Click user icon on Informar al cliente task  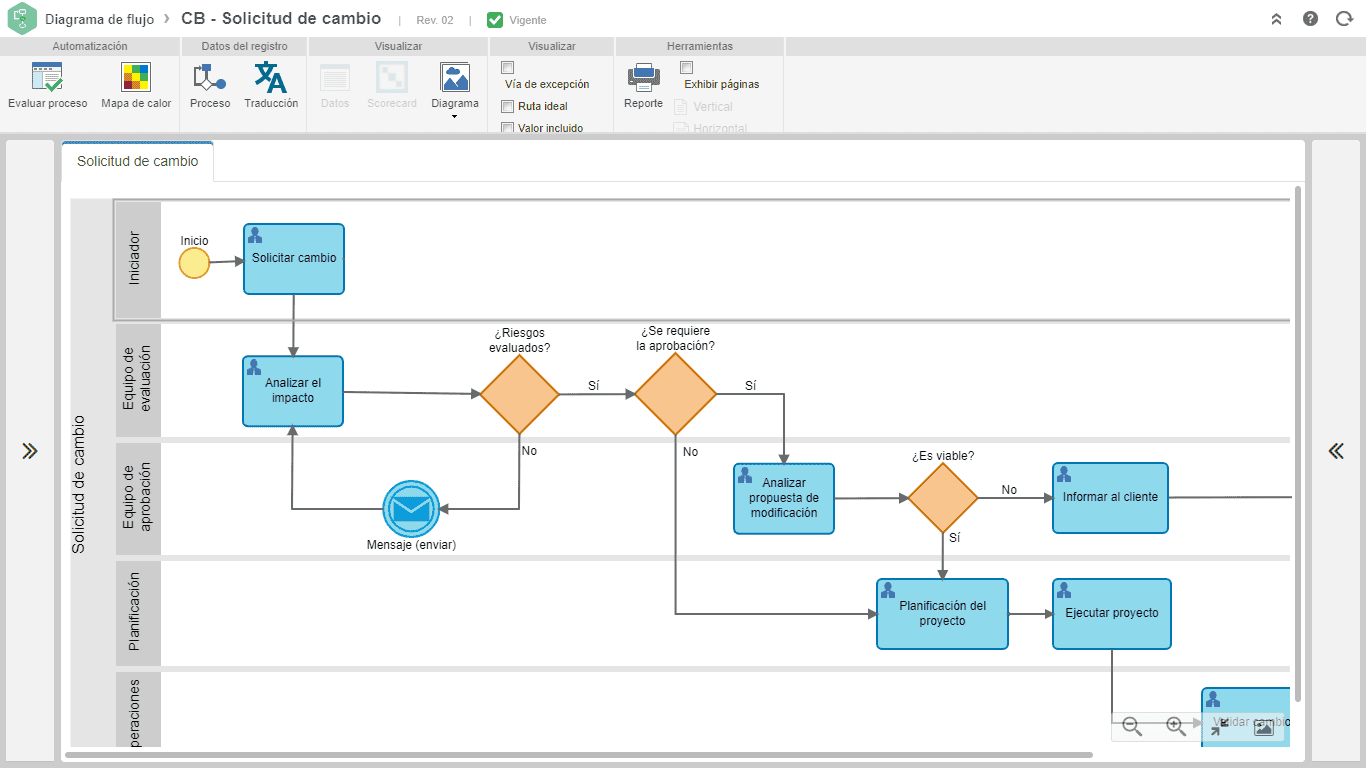pos(1064,474)
